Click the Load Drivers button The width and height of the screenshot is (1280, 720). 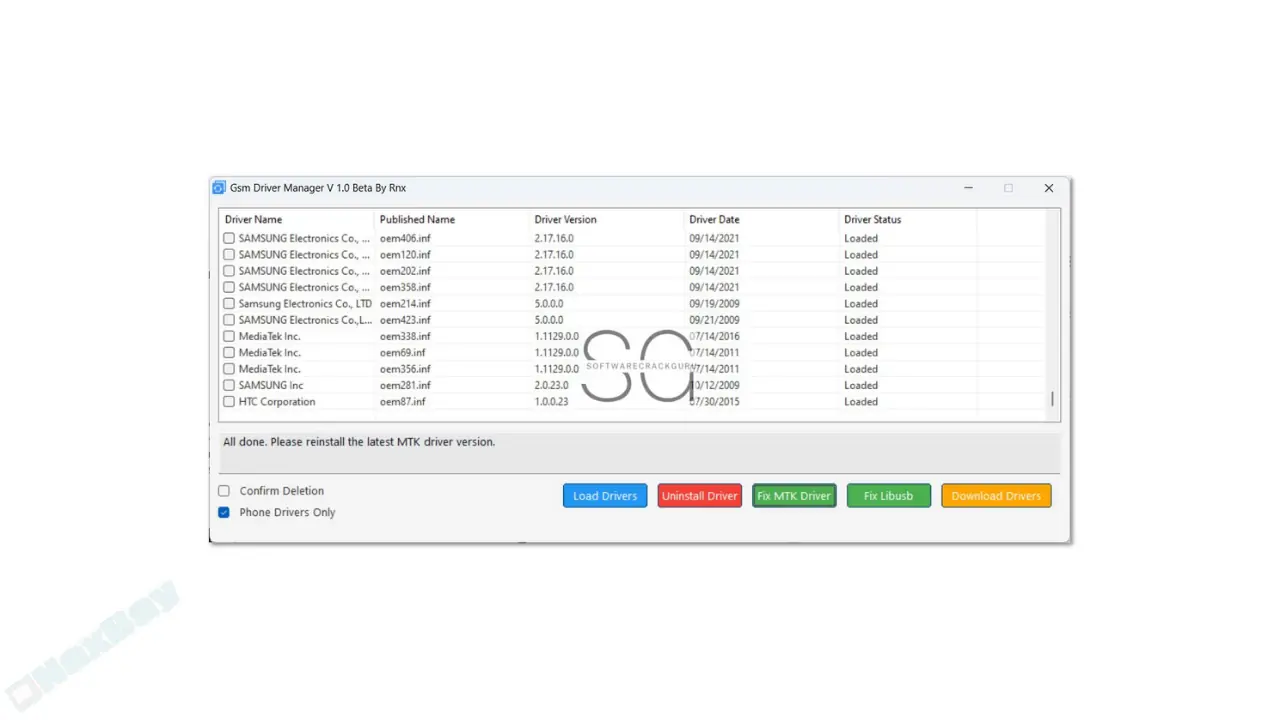click(604, 495)
